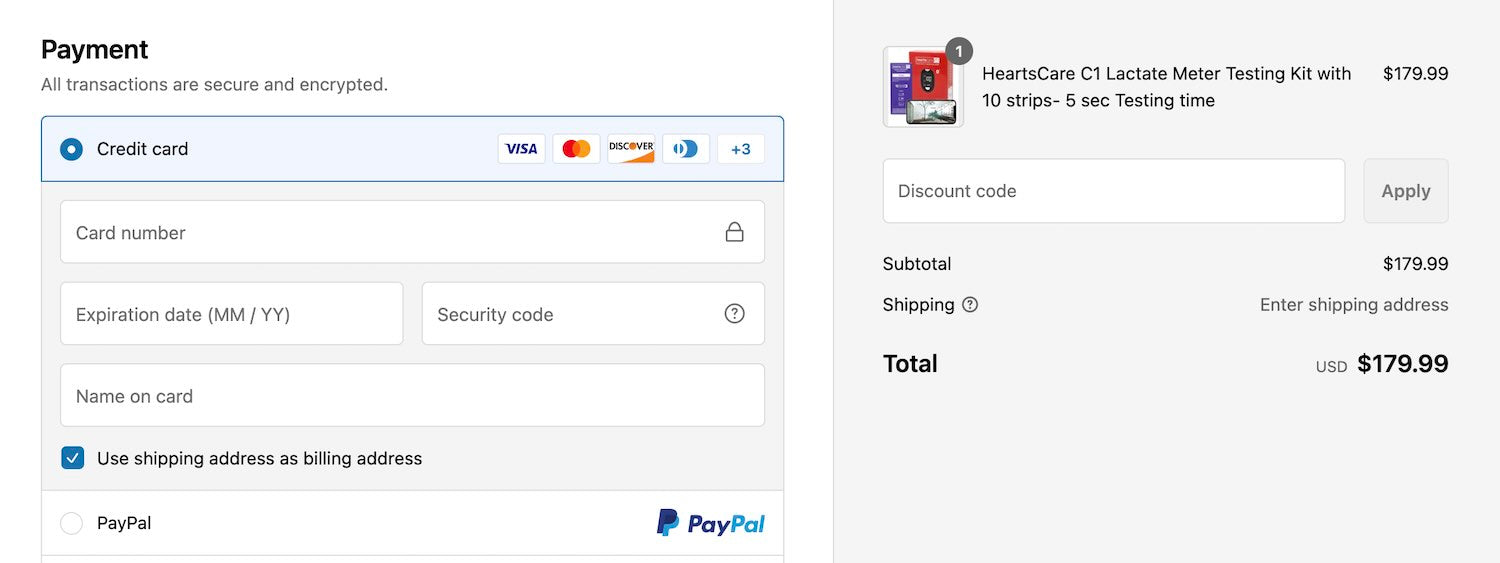Click the Diners Club card icon
This screenshot has width=1500, height=563.
point(686,149)
